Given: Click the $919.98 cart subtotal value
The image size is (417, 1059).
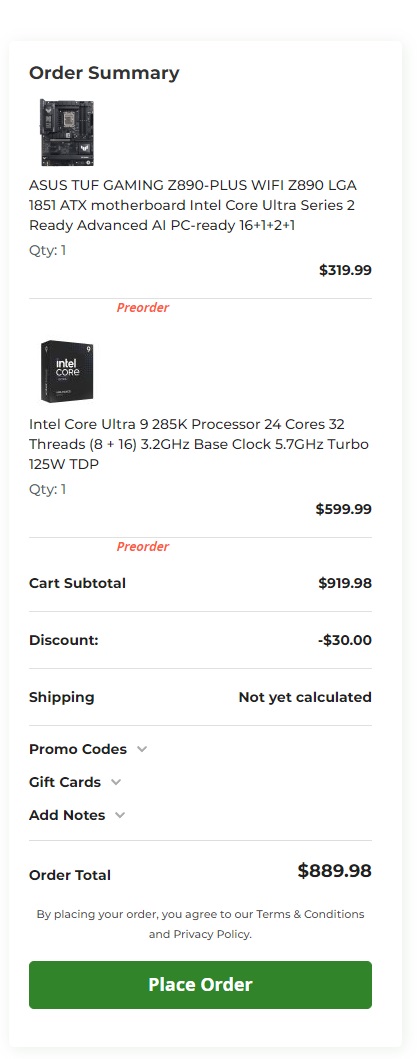Looking at the screenshot, I should coord(345,583).
